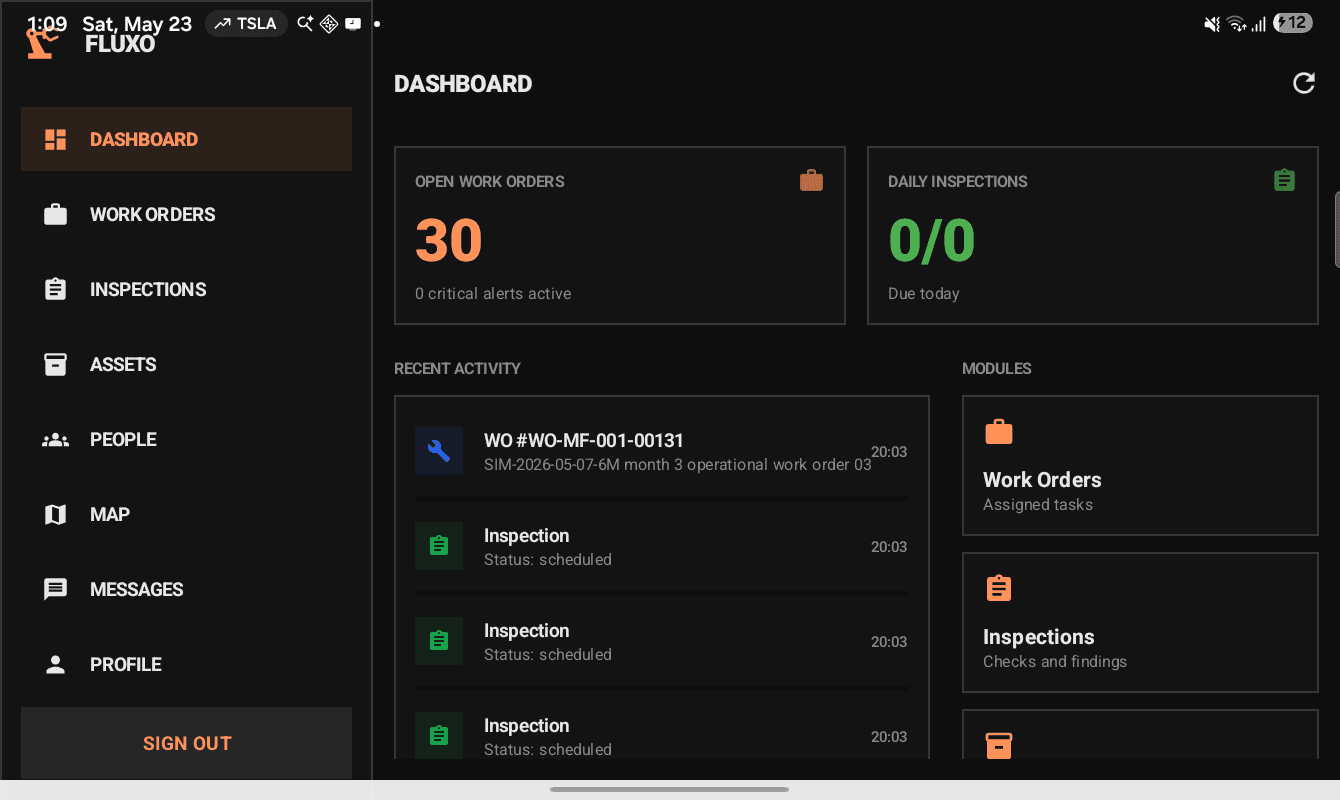Open the Inspections module card
1340x800 pixels.
[1140, 623]
